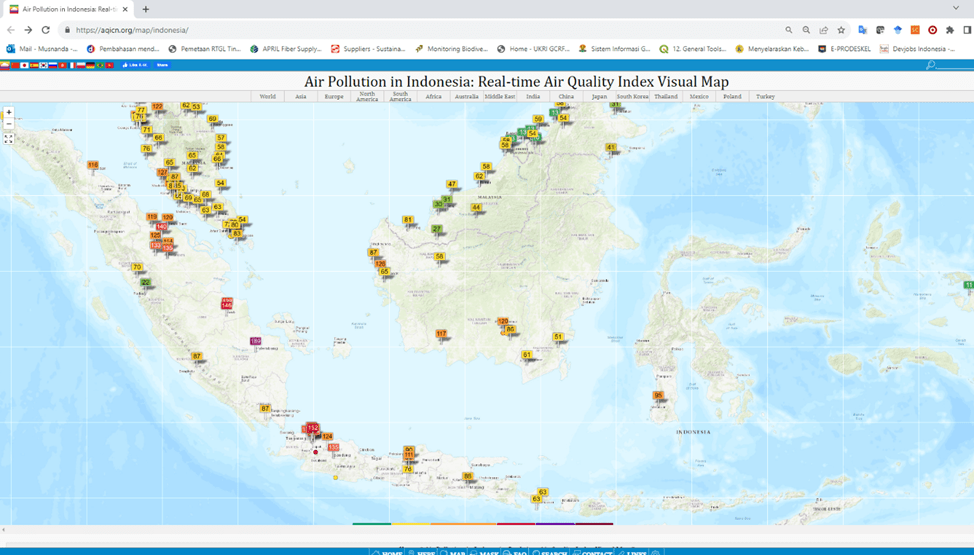Open the browser tab search chevron
974x555 pixels.
(x=956, y=9)
